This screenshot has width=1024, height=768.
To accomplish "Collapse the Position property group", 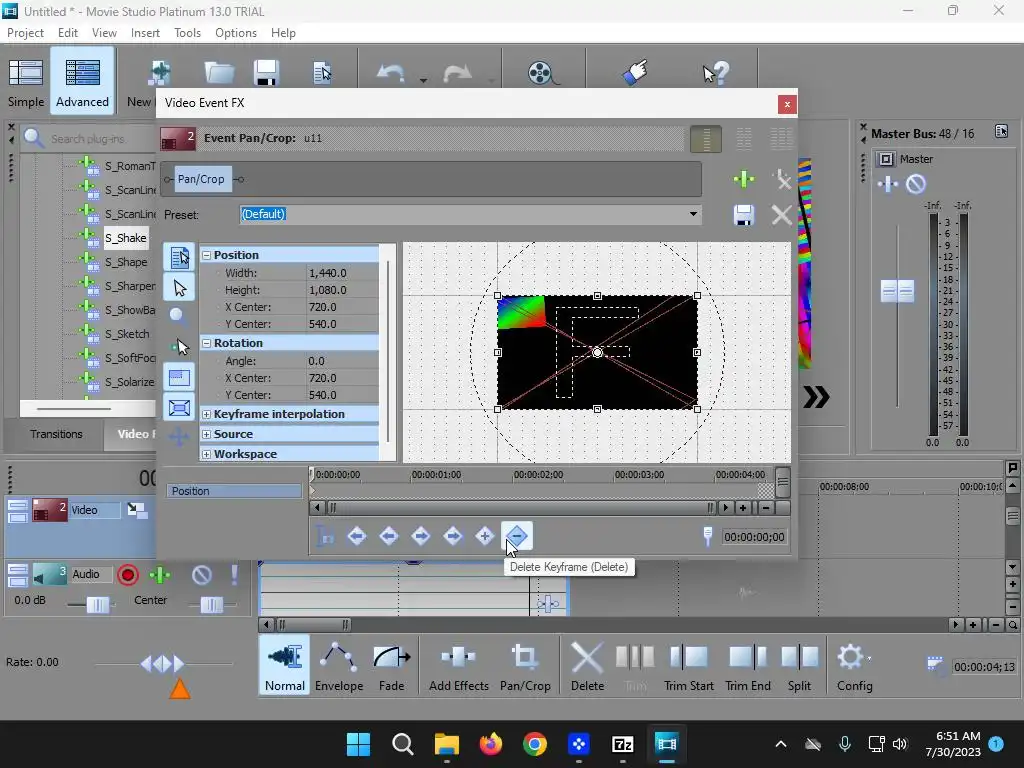I will pos(206,255).
